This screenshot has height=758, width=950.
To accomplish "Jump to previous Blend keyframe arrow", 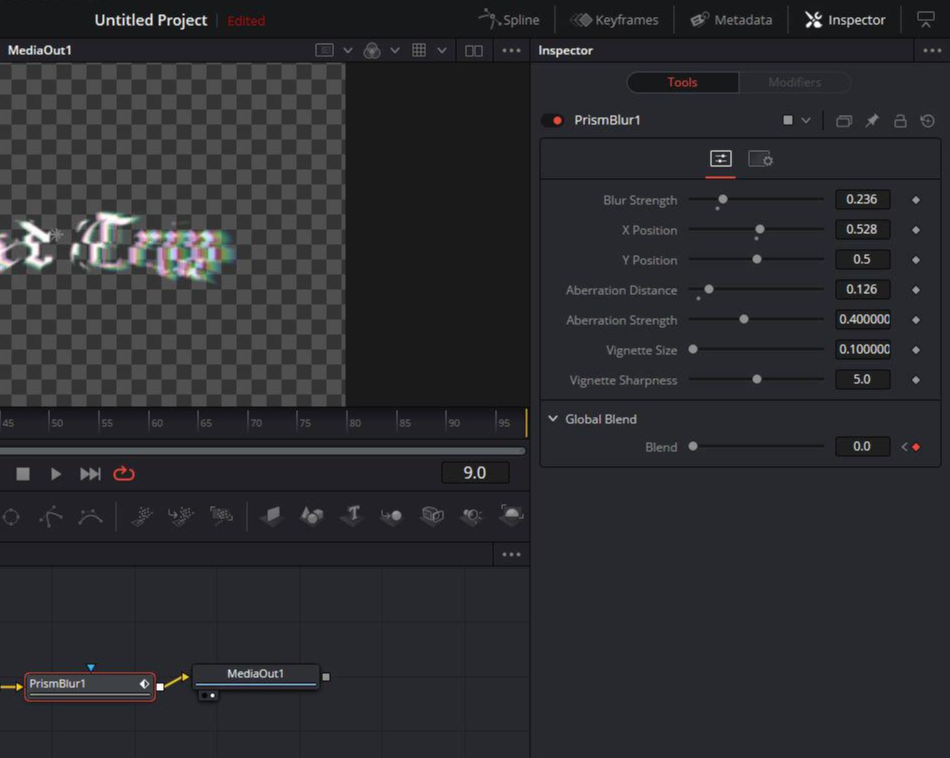I will (x=904, y=447).
